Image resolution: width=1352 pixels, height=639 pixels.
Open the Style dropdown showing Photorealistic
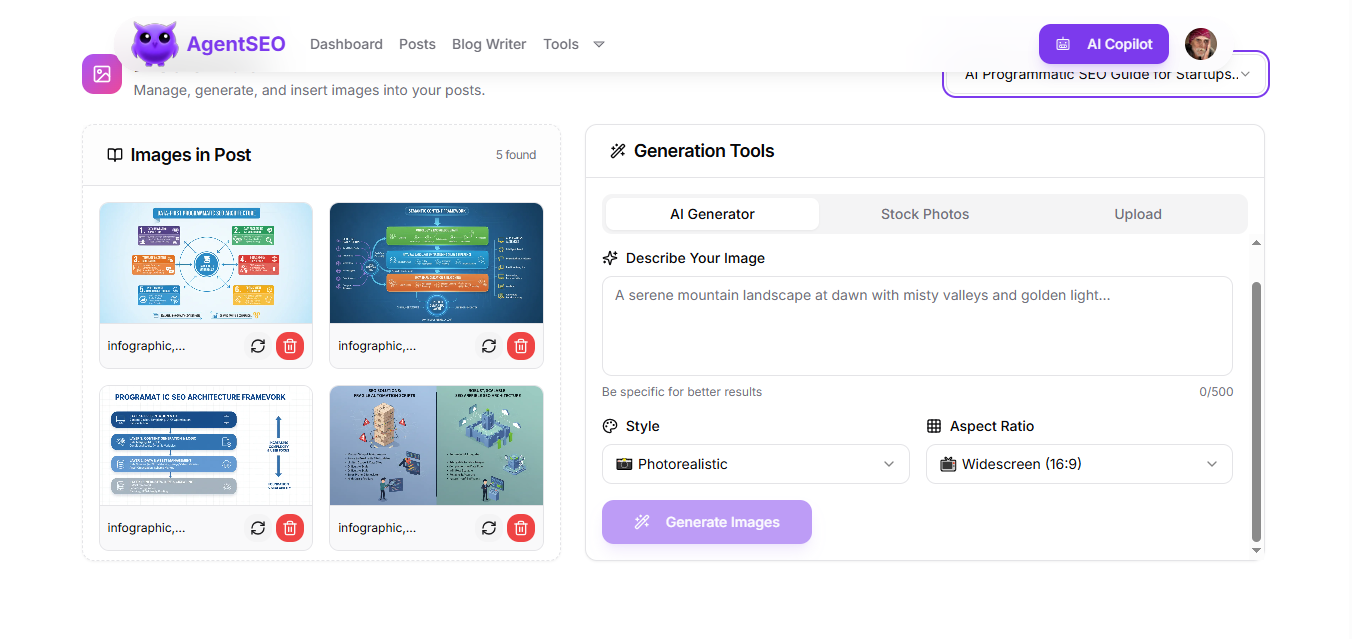(755, 464)
